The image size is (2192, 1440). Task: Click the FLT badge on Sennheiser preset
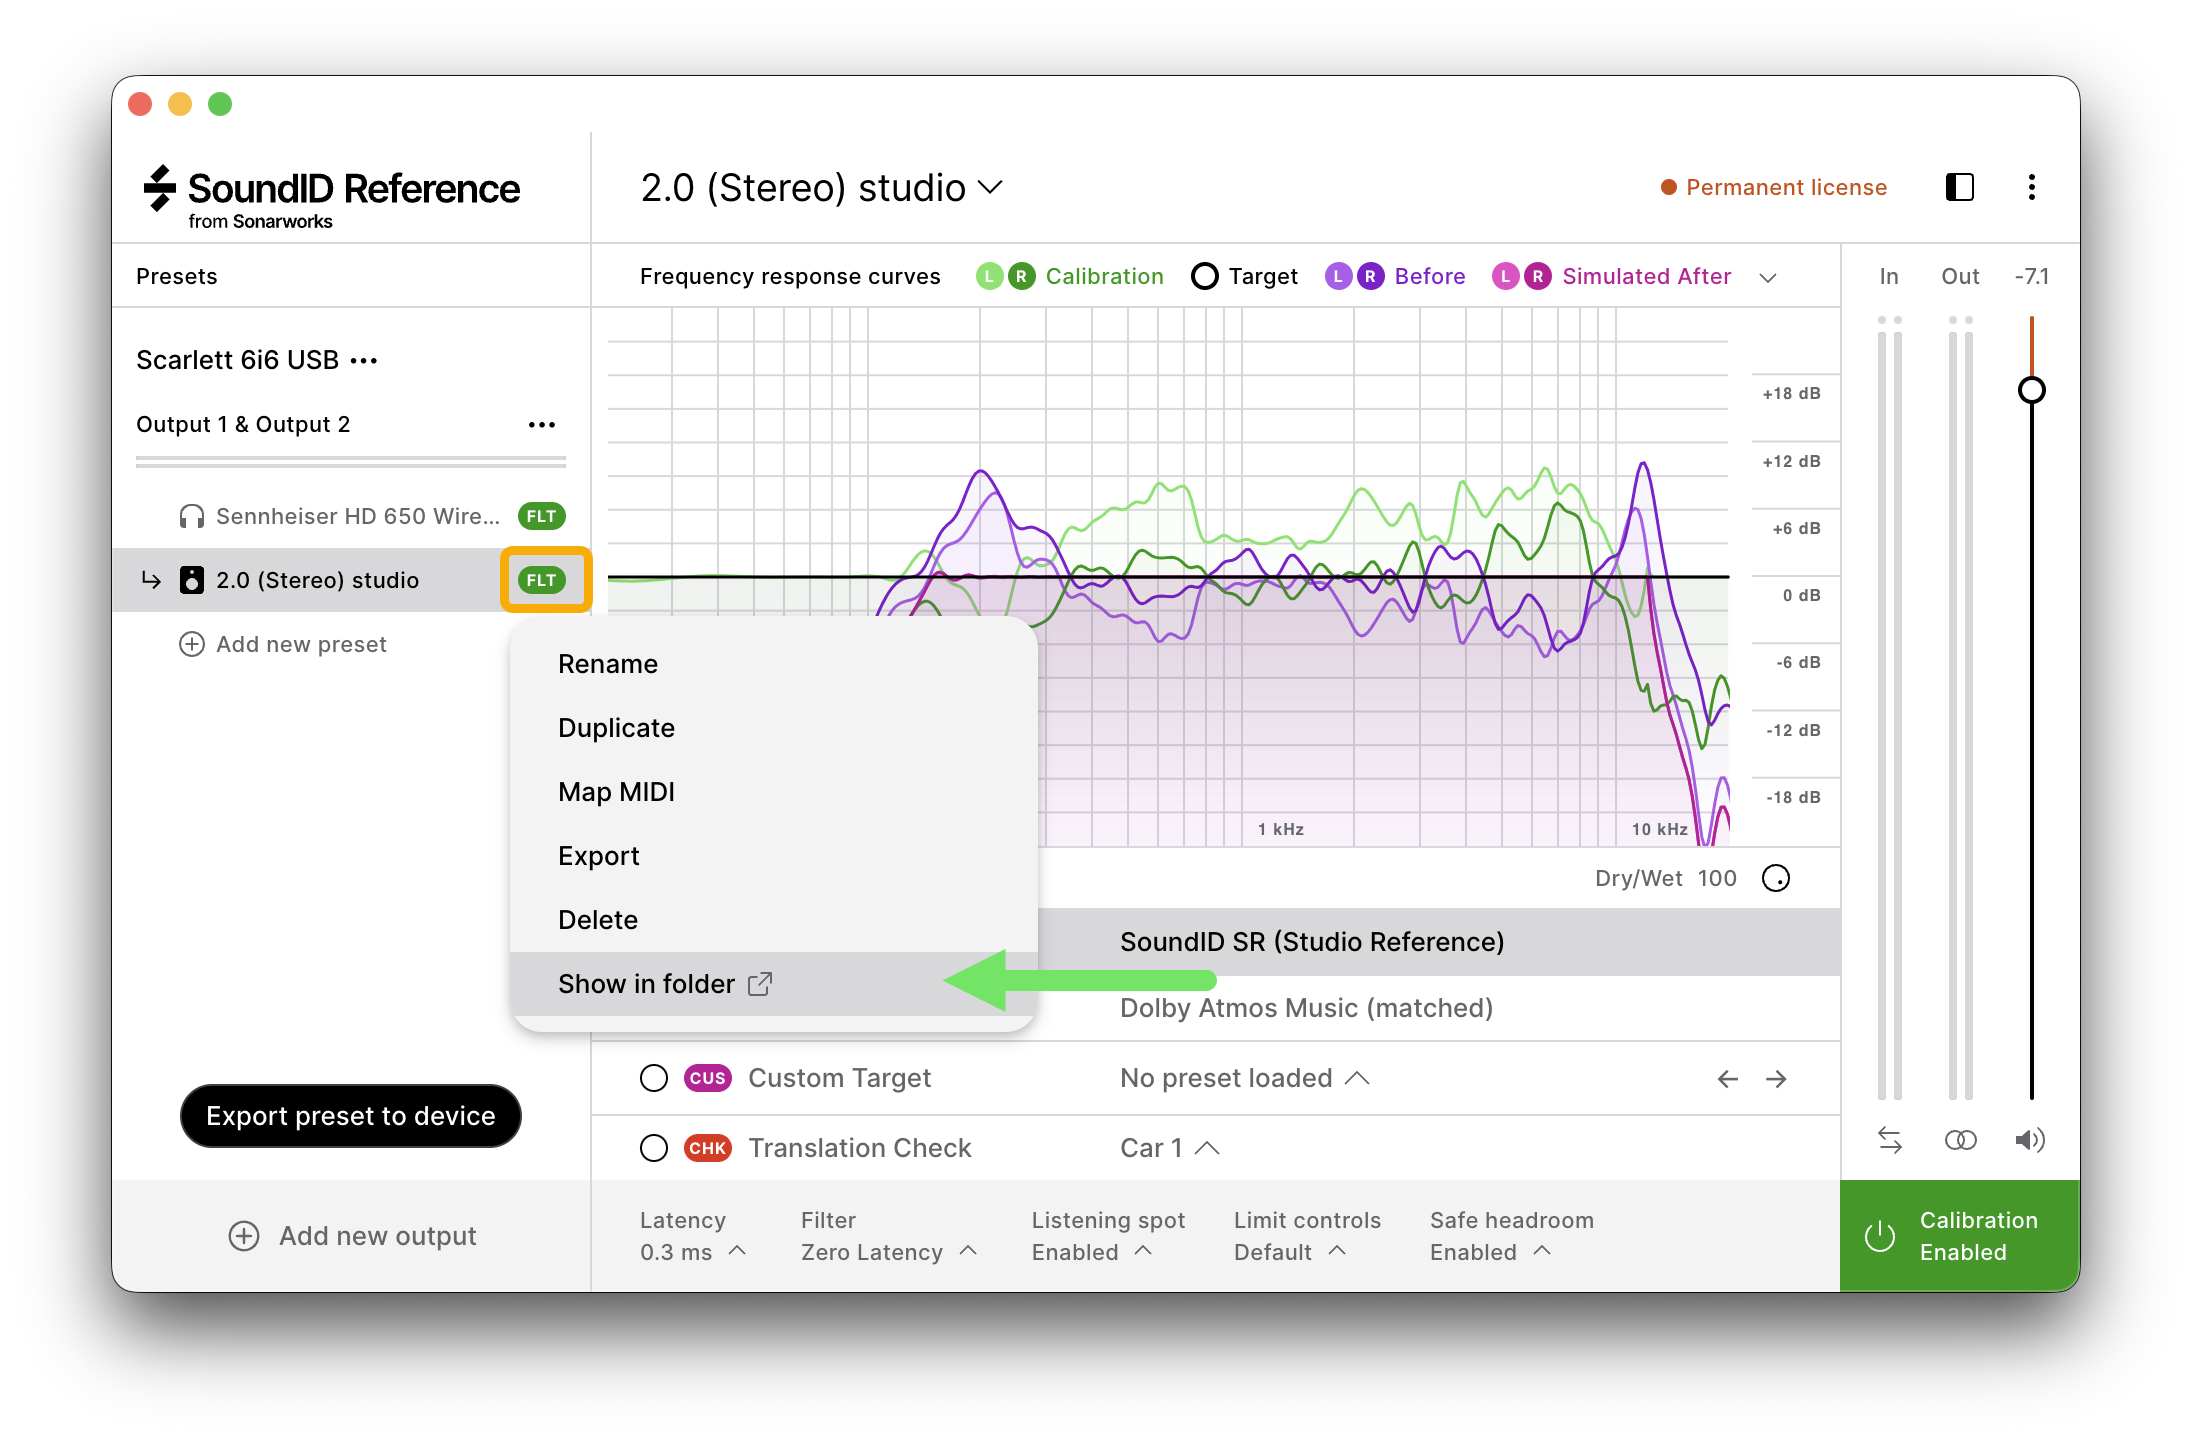[x=542, y=516]
